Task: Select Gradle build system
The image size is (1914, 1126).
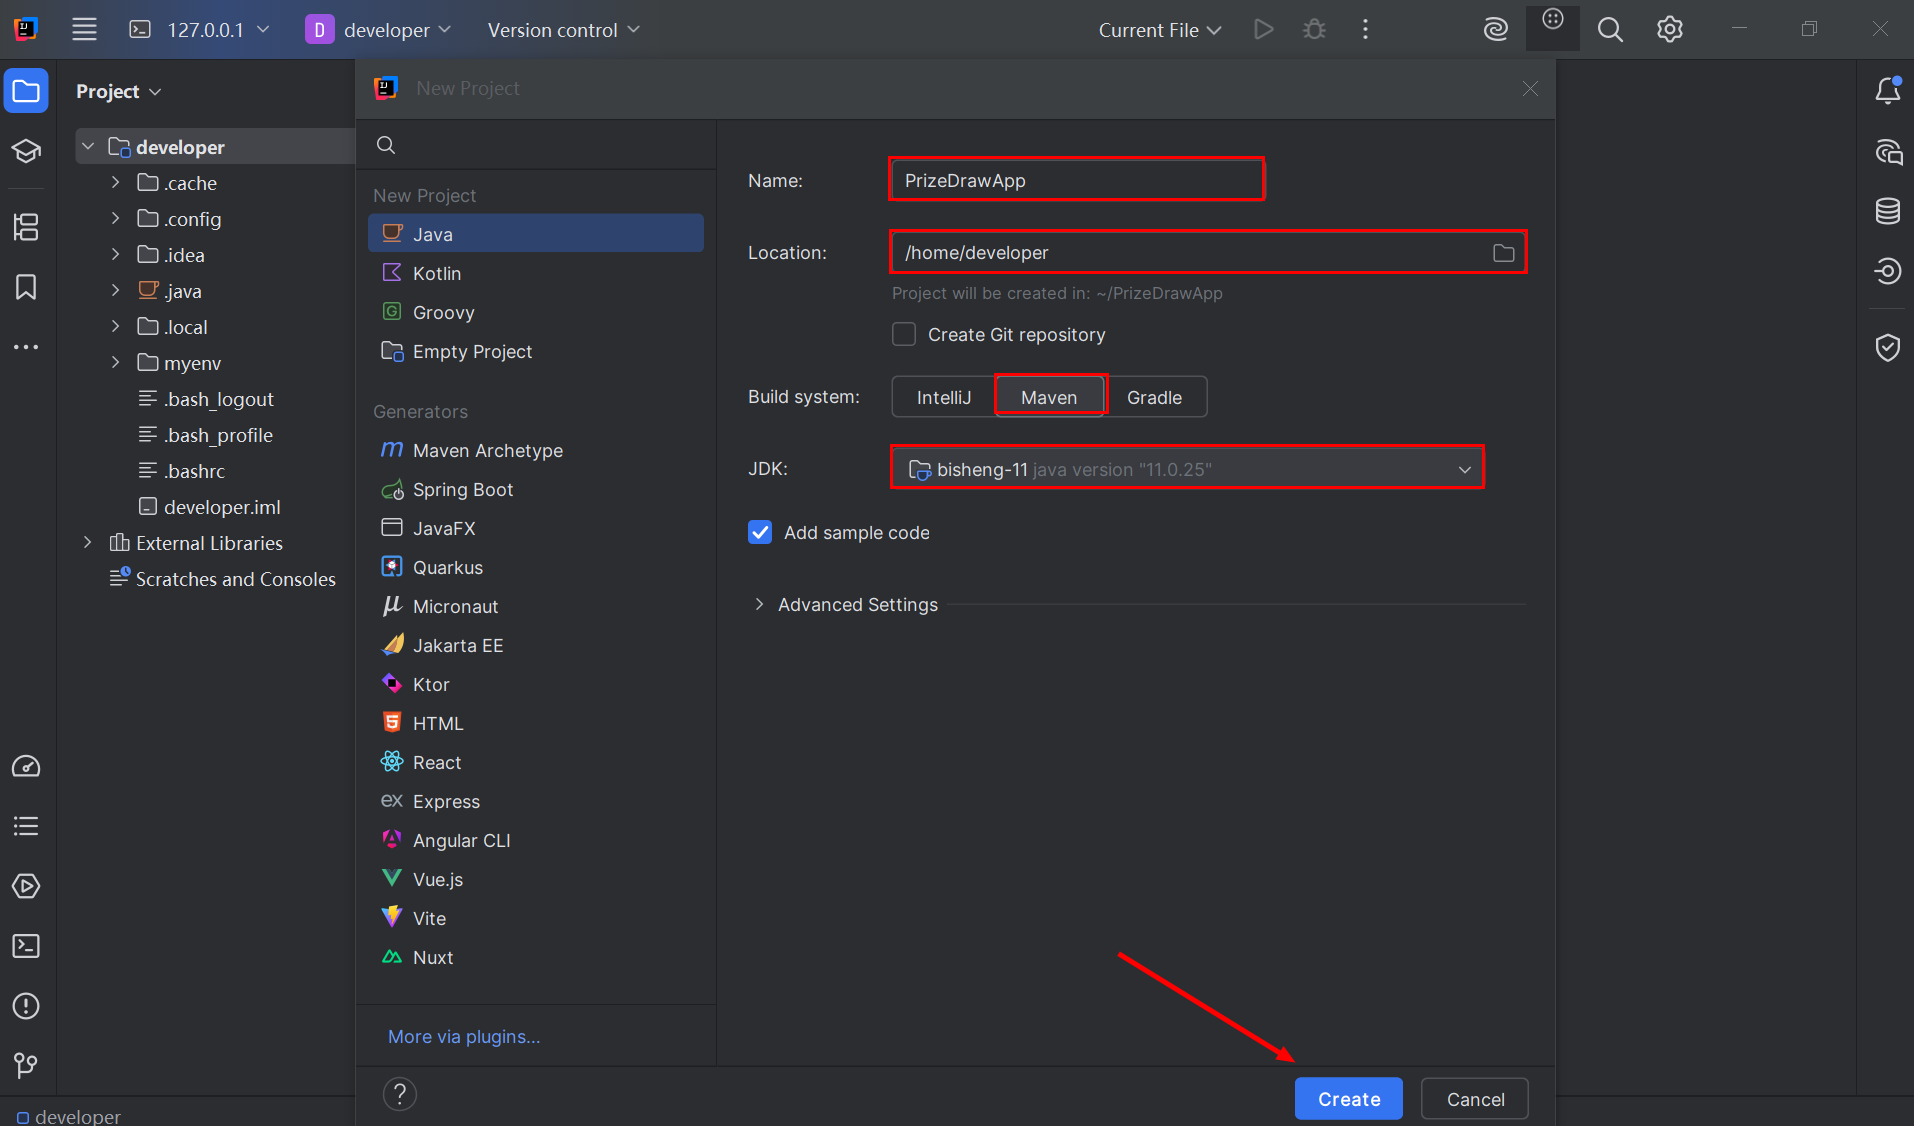Action: 1154,397
